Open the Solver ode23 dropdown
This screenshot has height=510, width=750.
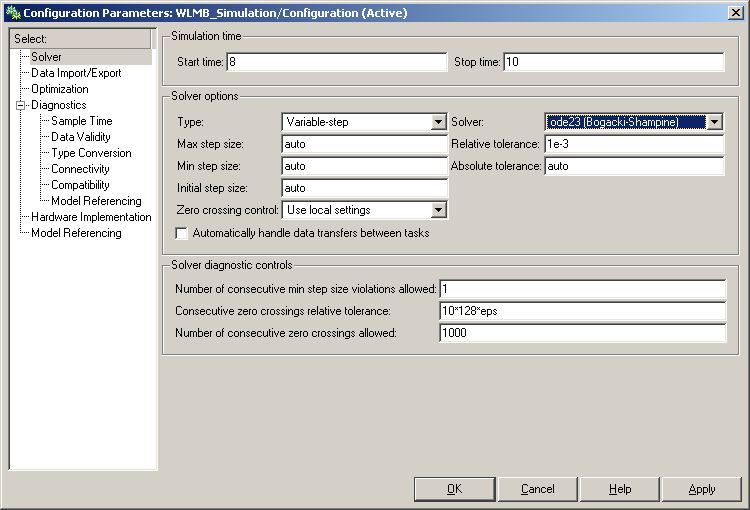[x=714, y=122]
